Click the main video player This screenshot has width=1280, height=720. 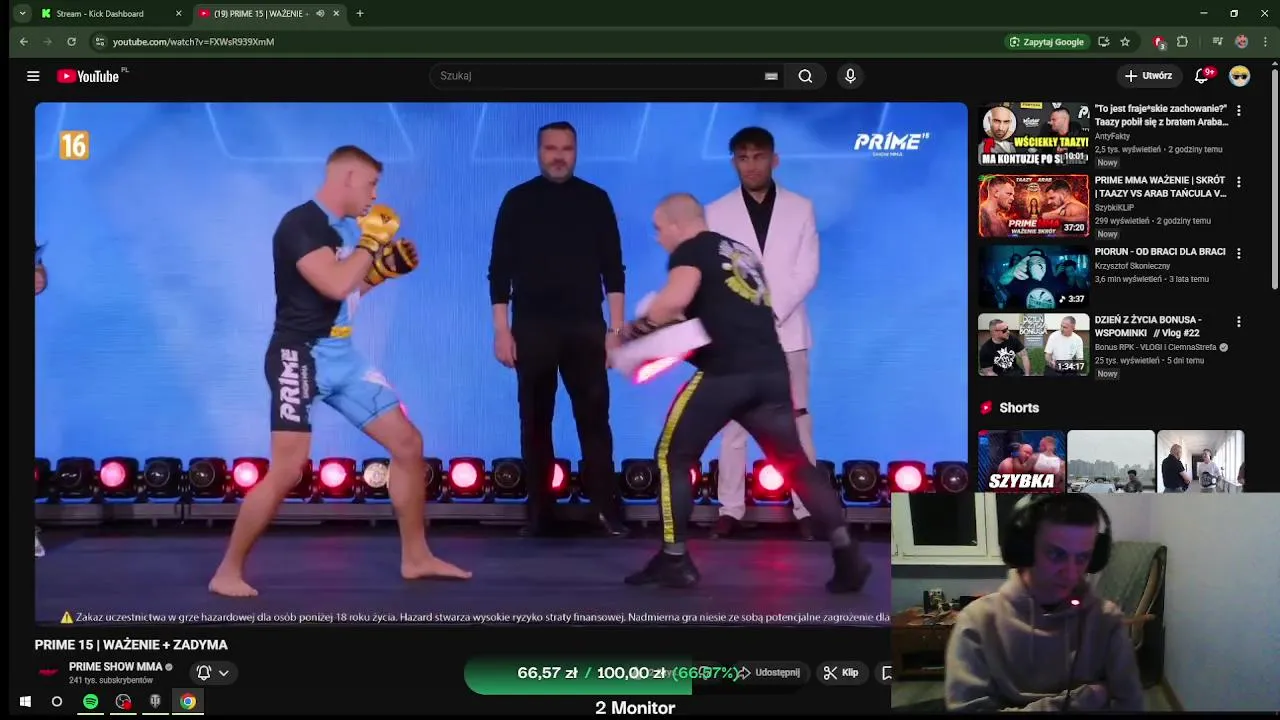(501, 363)
